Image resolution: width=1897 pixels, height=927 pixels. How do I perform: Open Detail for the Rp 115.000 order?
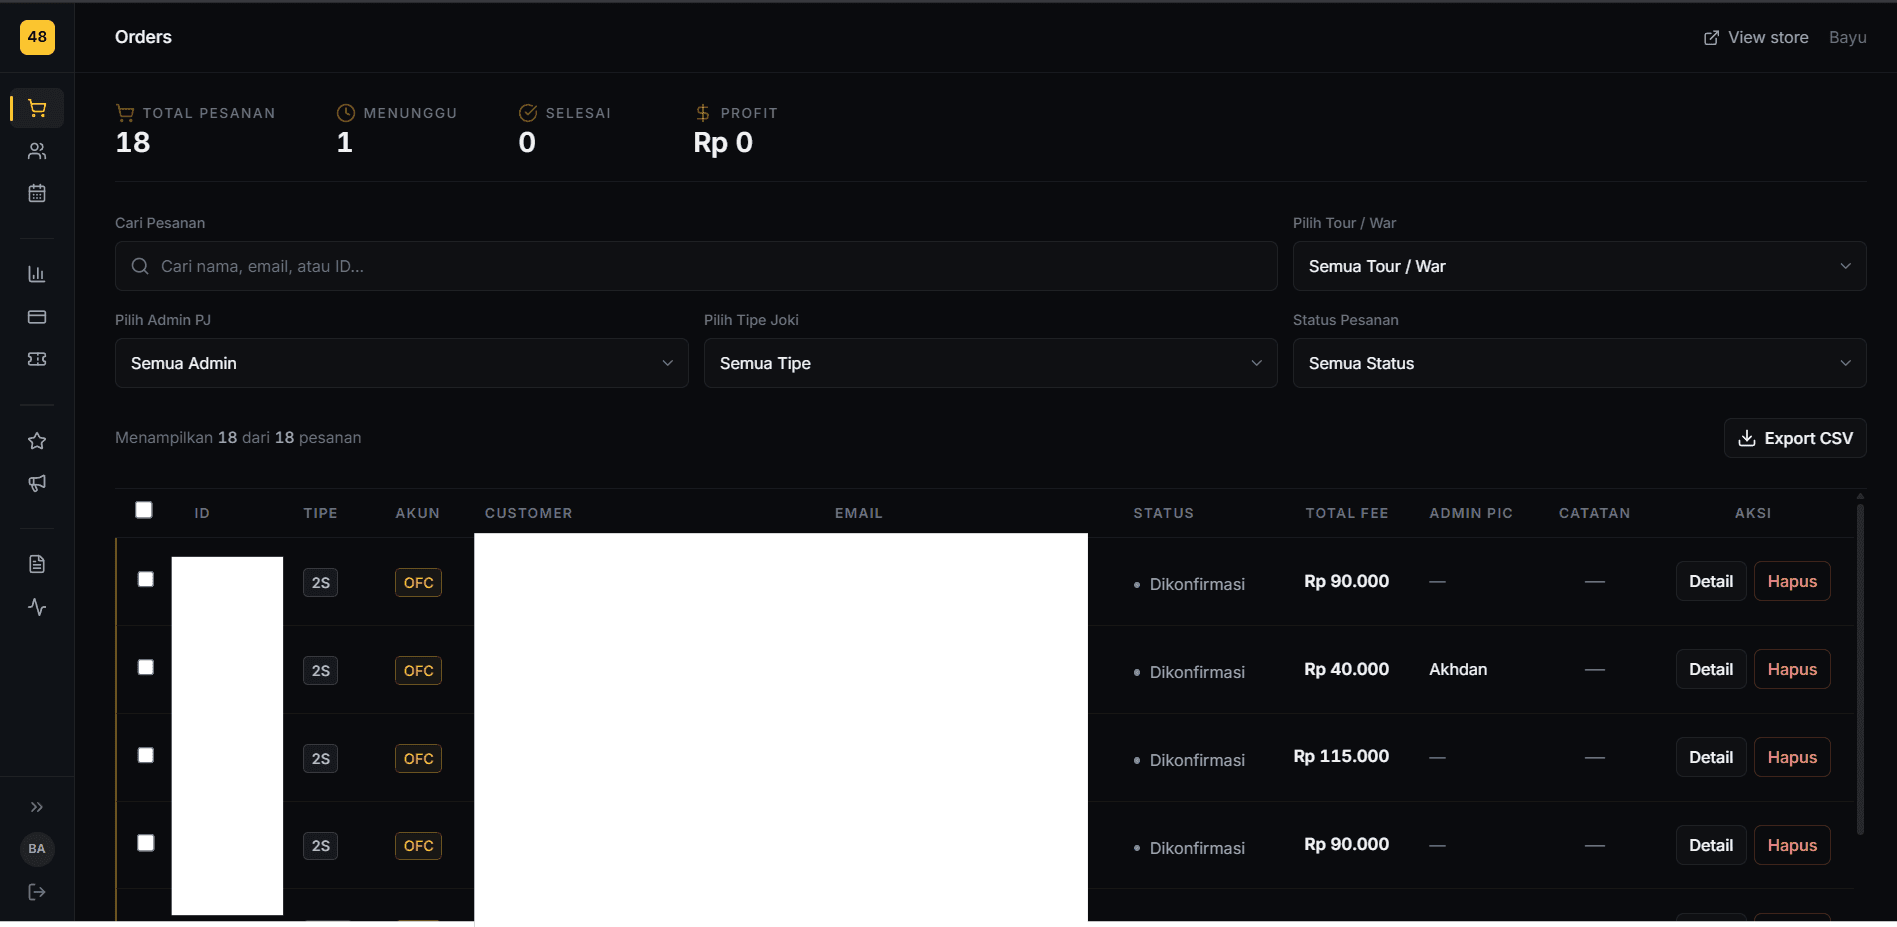click(1711, 757)
